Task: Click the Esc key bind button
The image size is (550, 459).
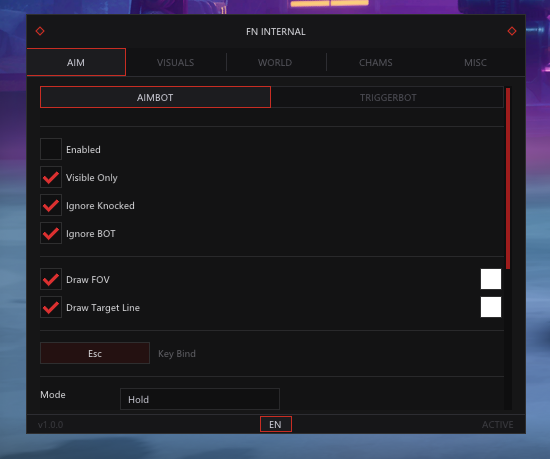Action: pos(95,353)
